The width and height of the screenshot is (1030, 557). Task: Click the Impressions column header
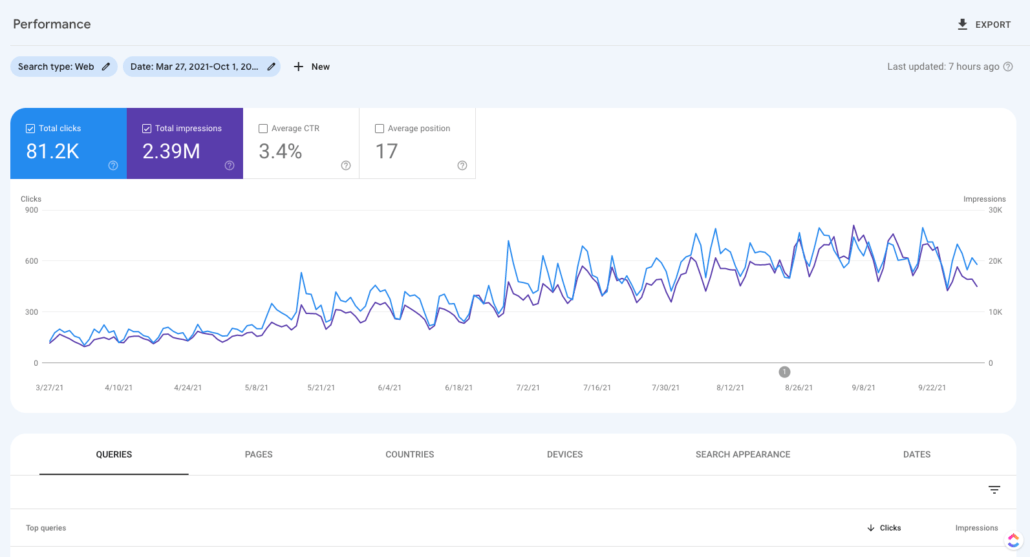[976, 528]
